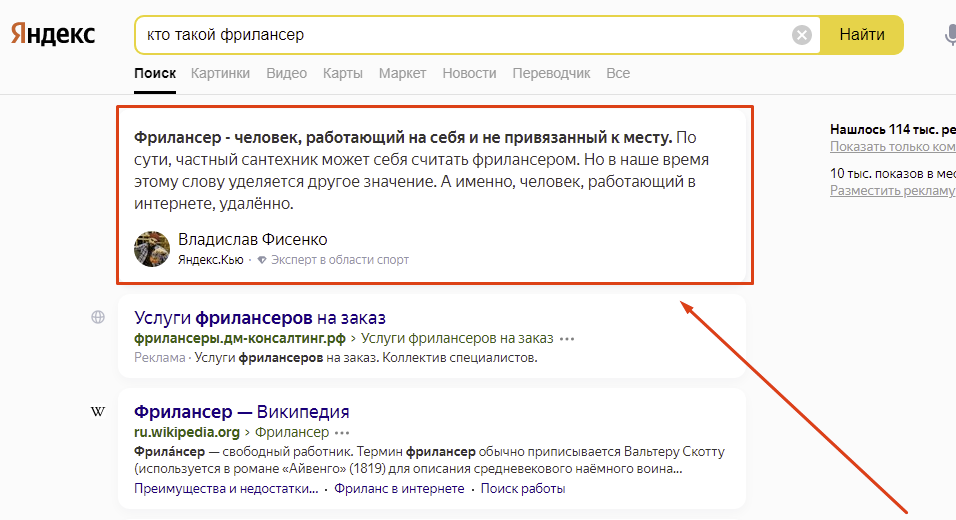Switch to the Видео tab
956x520 pixels.
[287, 73]
